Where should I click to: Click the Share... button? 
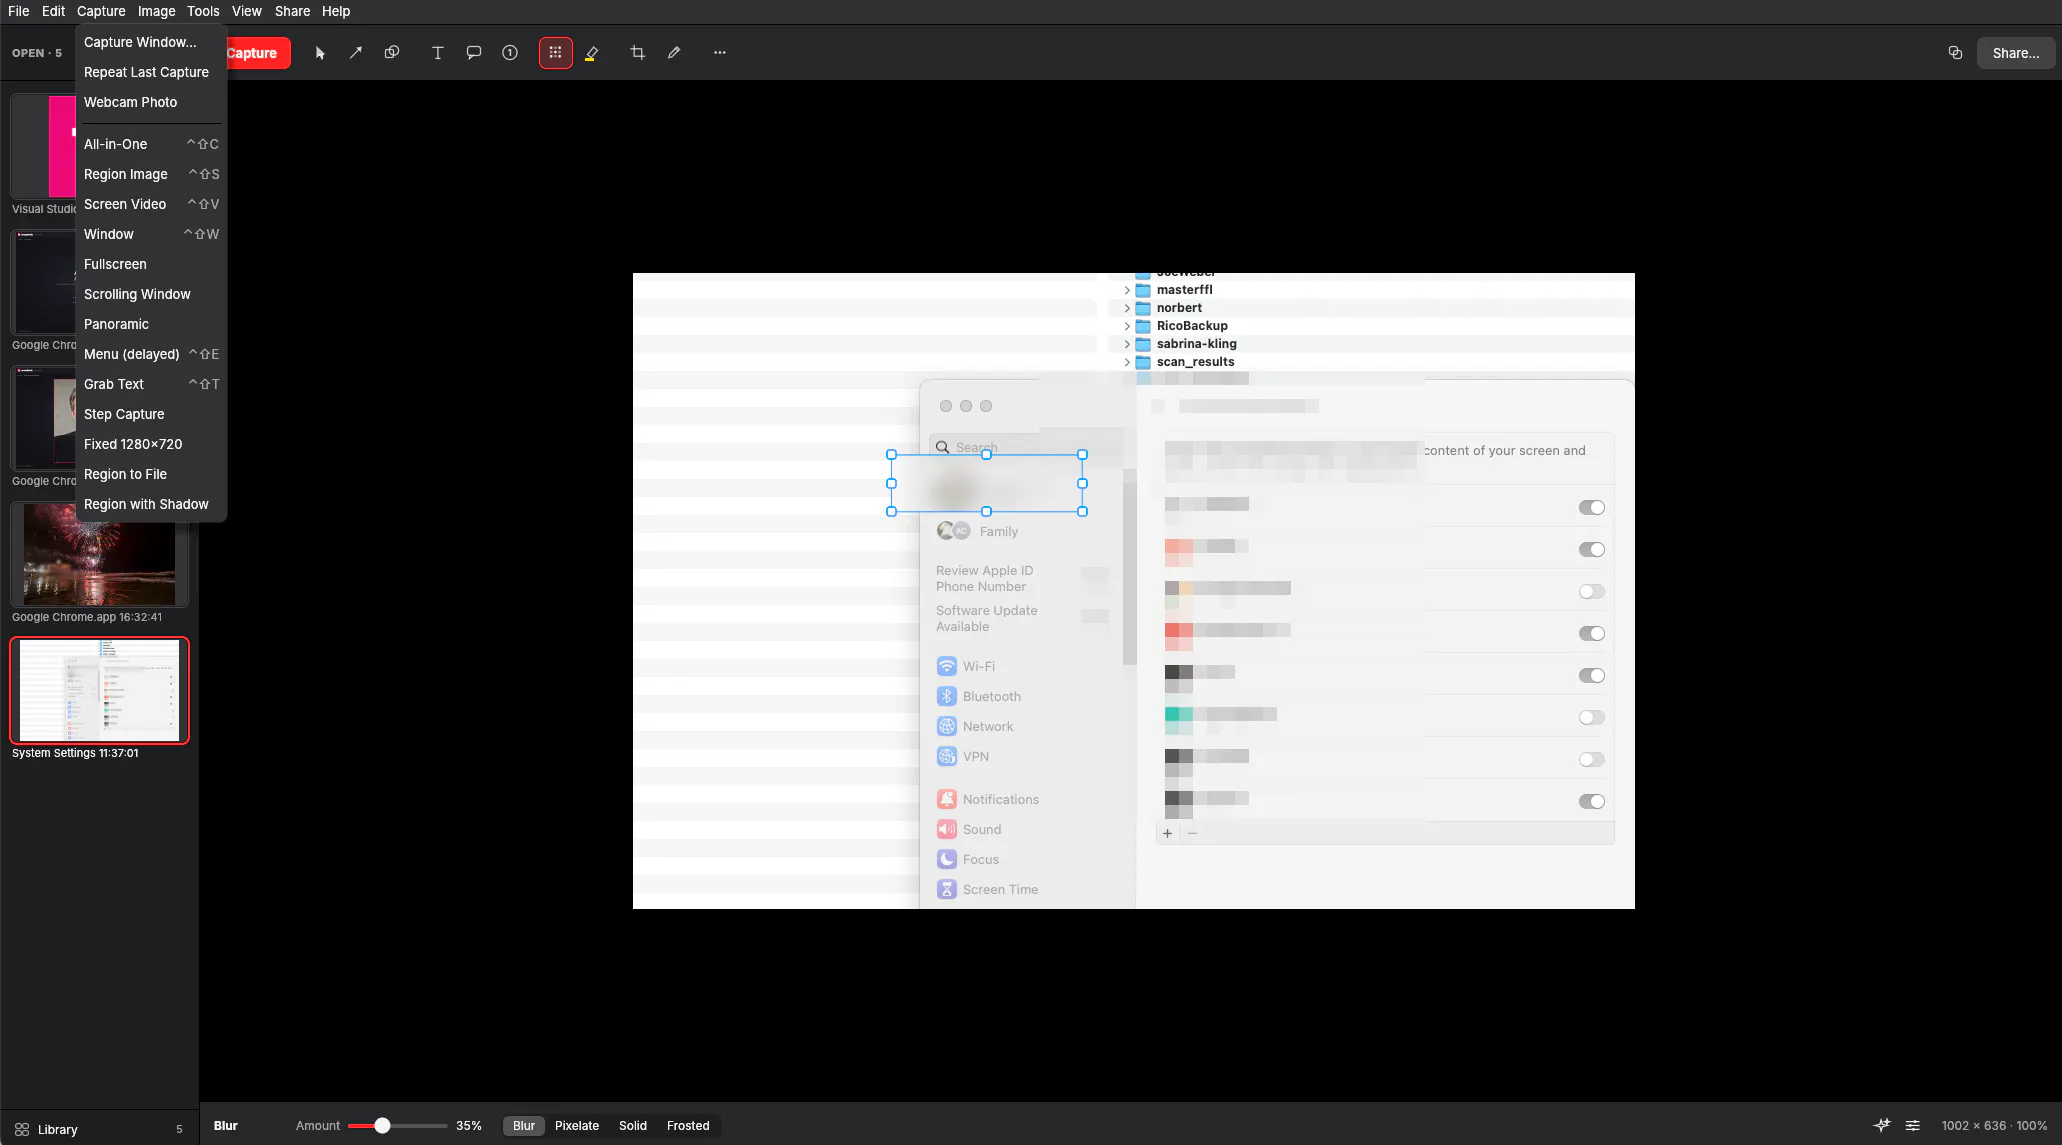2015,53
